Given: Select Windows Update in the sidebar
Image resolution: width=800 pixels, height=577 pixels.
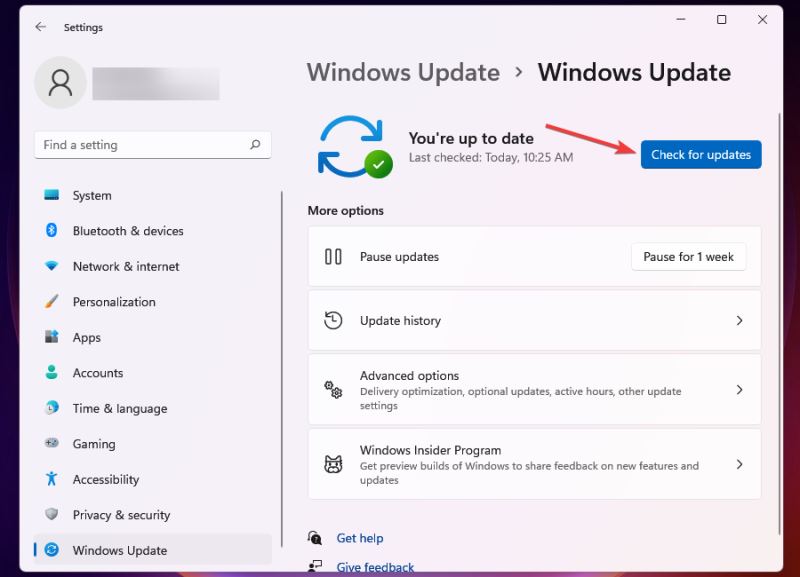Looking at the screenshot, I should pos(52,550).
